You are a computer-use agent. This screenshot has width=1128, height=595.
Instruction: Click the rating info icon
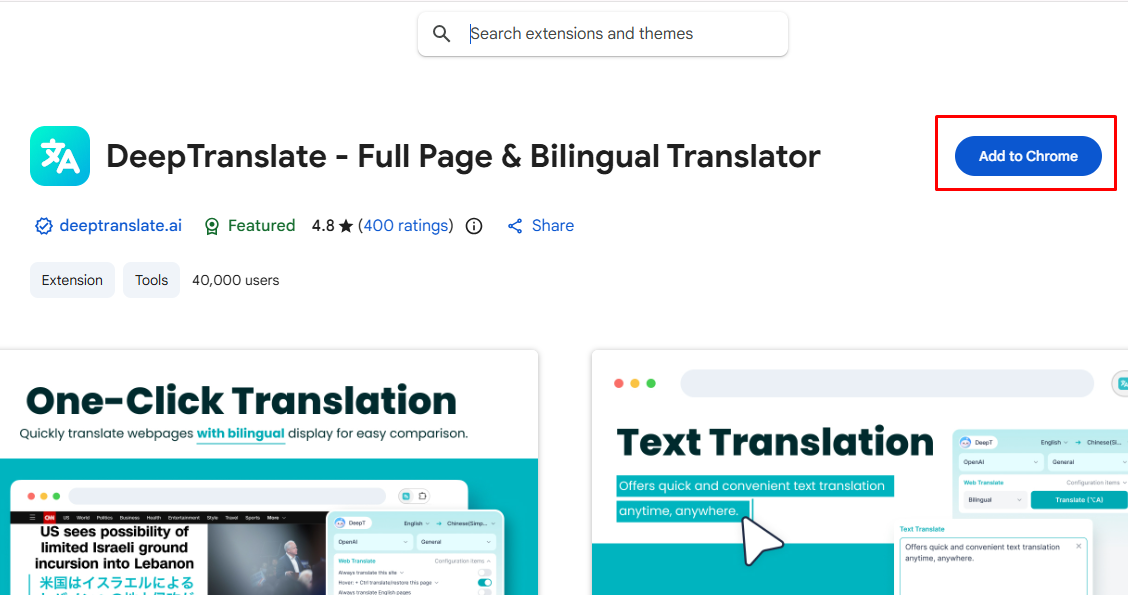[x=474, y=226]
